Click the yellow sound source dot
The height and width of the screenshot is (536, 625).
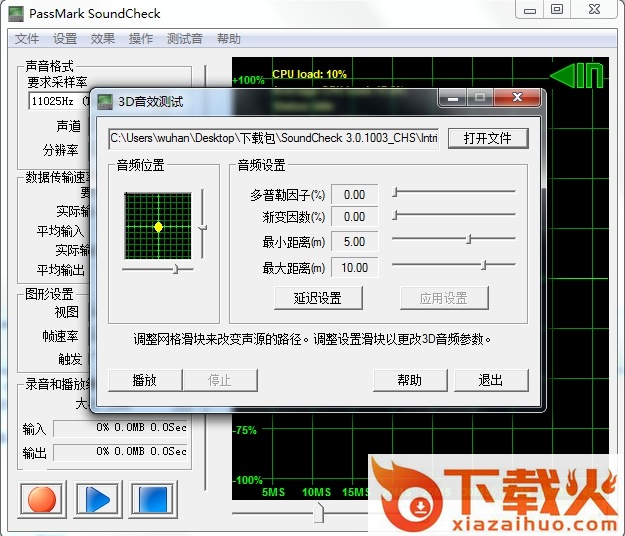tap(158, 227)
